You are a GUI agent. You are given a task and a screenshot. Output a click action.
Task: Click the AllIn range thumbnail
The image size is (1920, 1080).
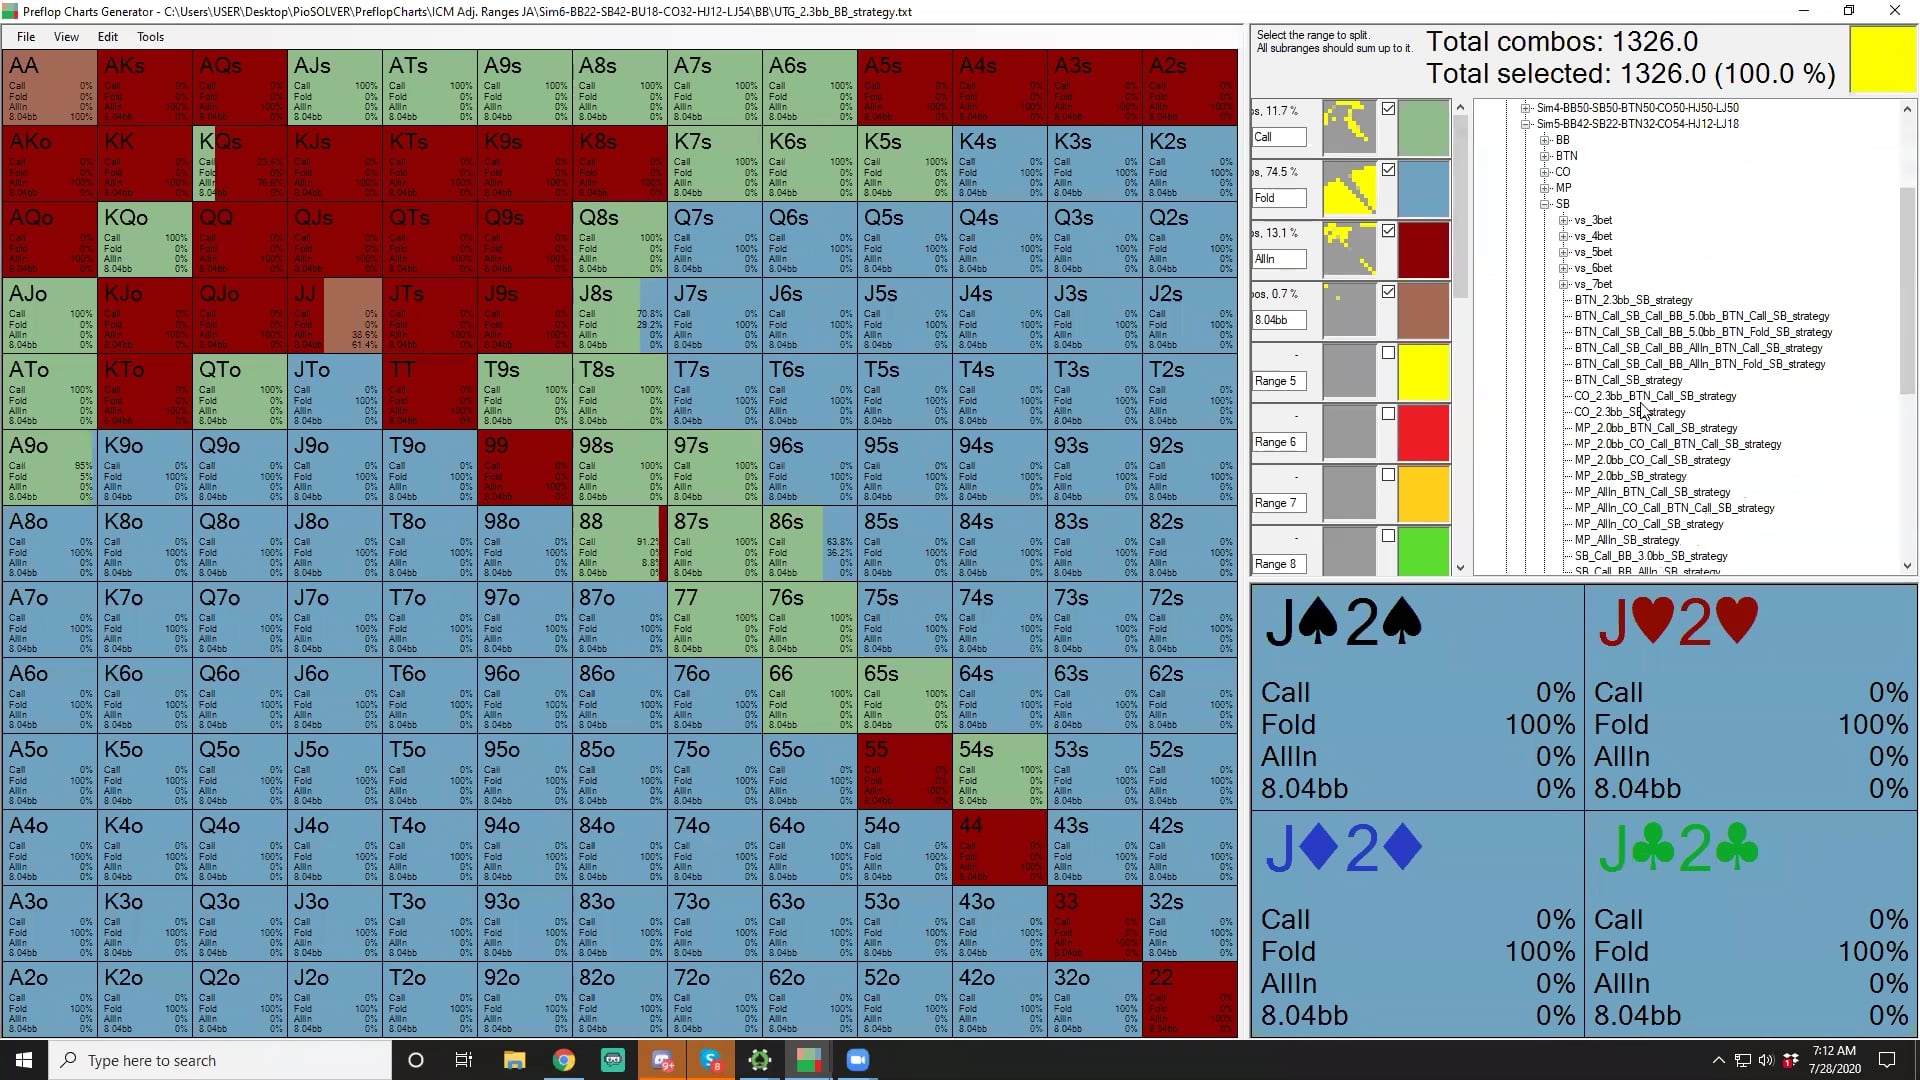coord(1349,249)
